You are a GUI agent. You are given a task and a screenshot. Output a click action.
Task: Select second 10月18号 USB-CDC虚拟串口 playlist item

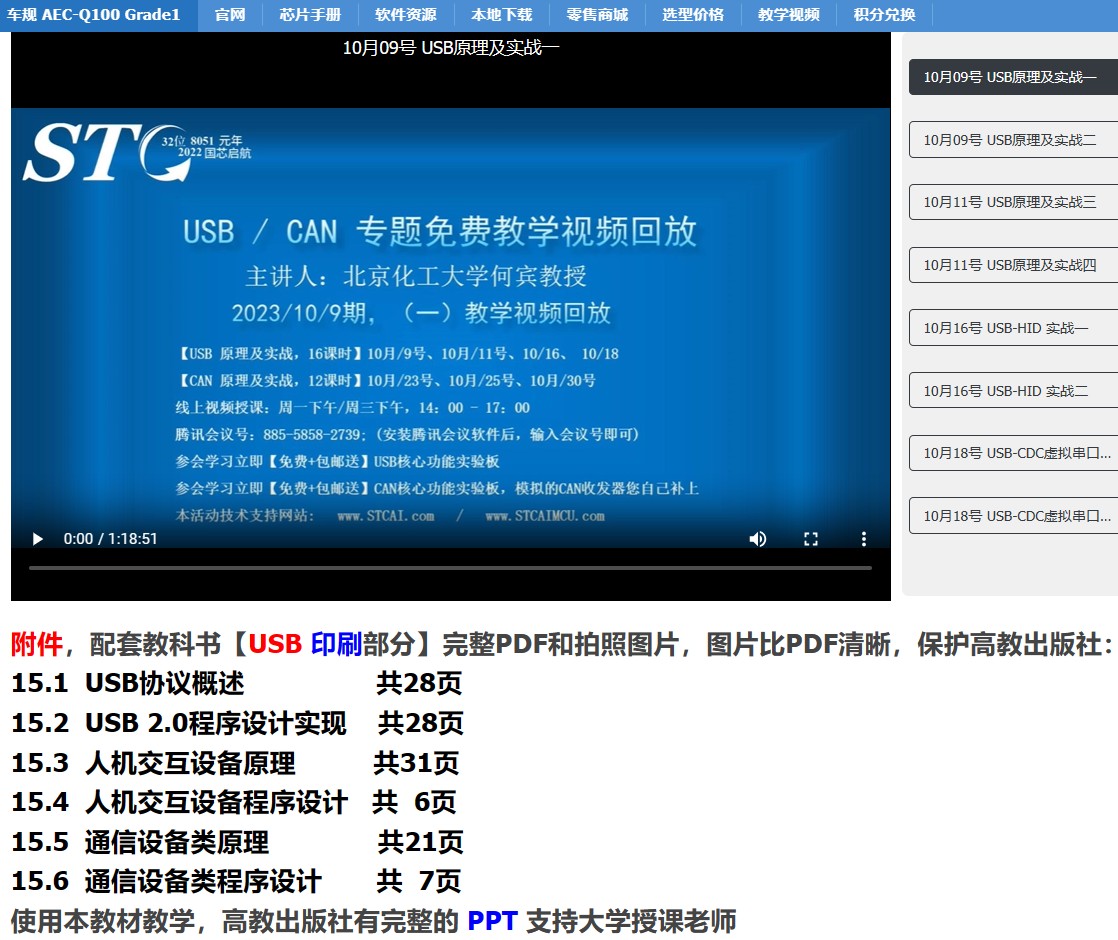[1013, 516]
